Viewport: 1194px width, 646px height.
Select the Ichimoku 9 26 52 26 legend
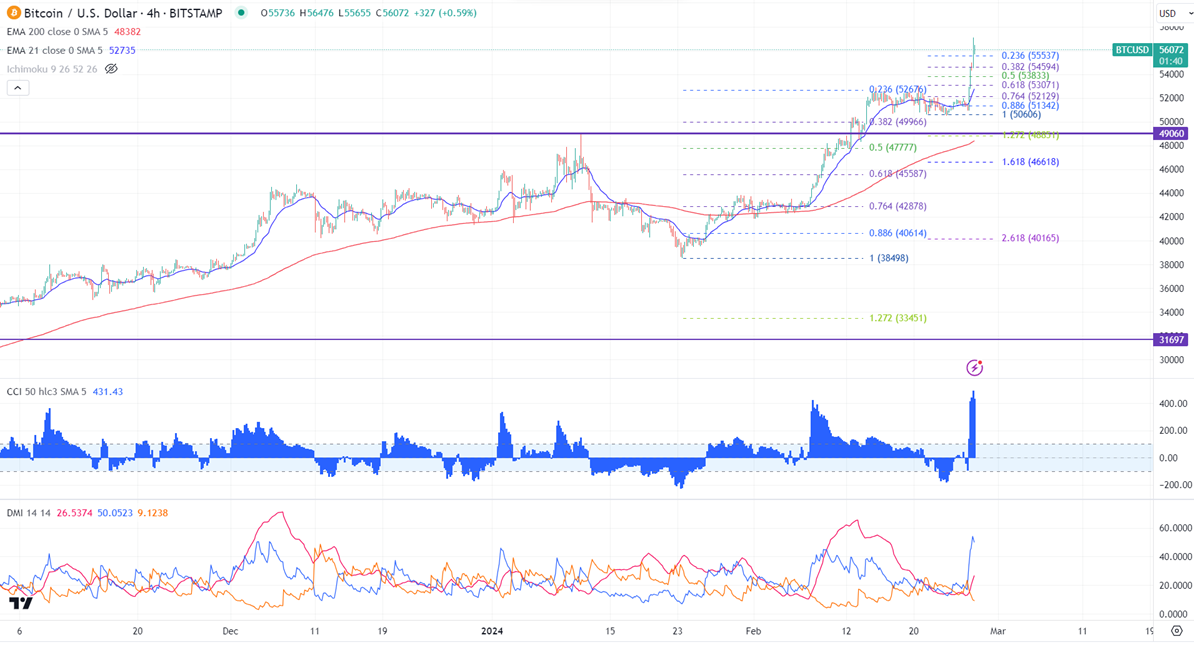52,69
